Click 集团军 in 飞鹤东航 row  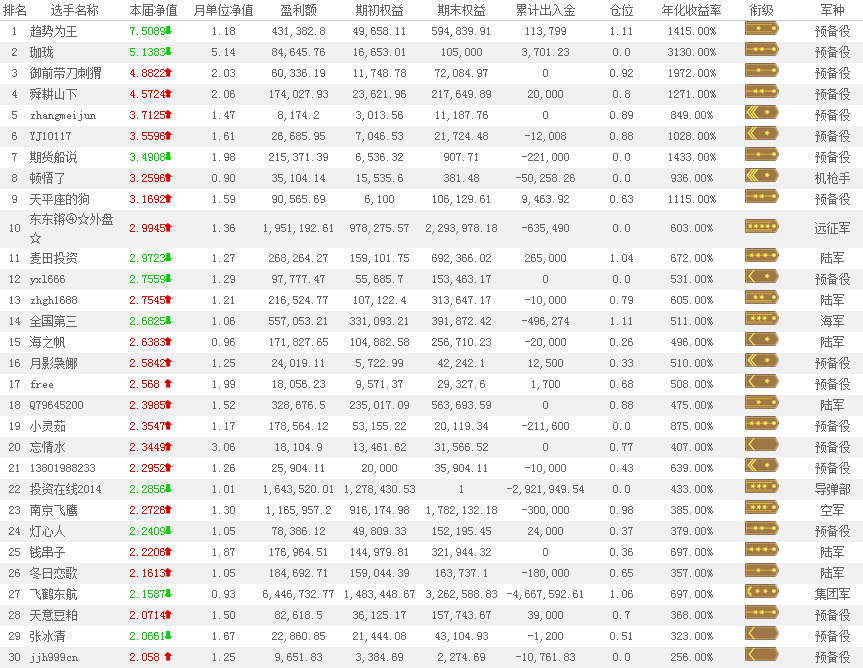(832, 594)
